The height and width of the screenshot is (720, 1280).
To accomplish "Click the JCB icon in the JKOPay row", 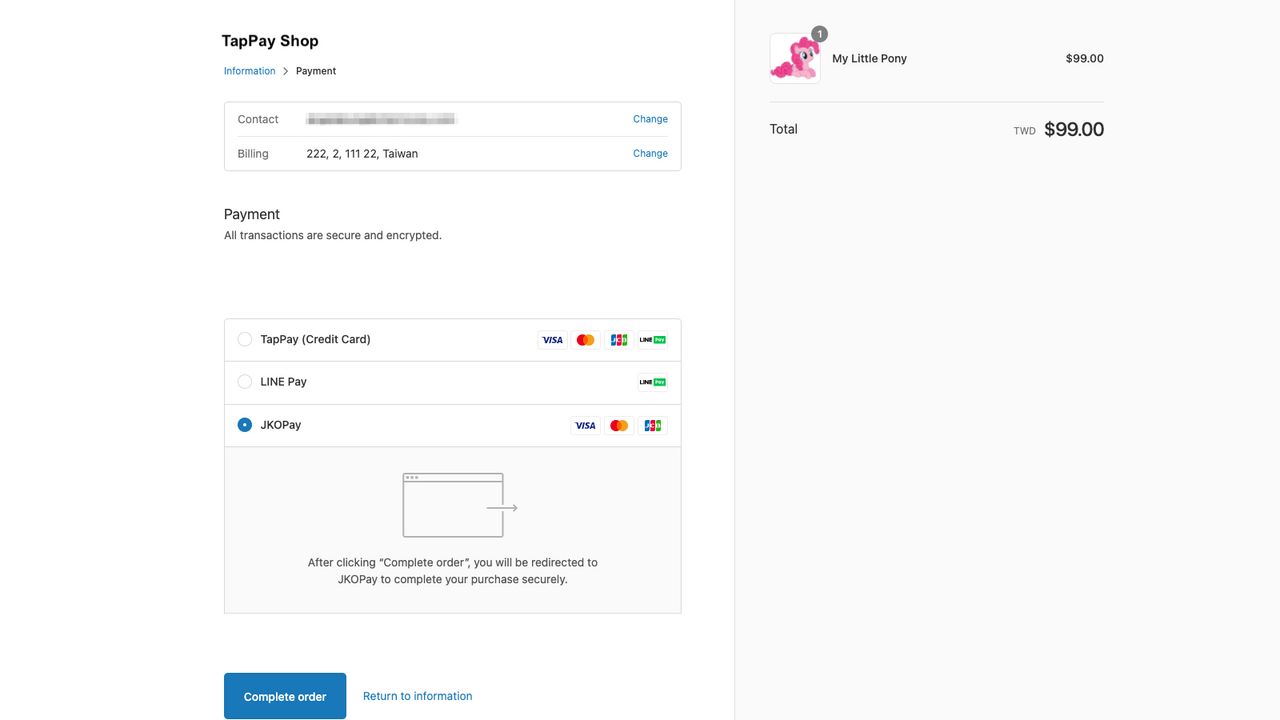I will (653, 425).
